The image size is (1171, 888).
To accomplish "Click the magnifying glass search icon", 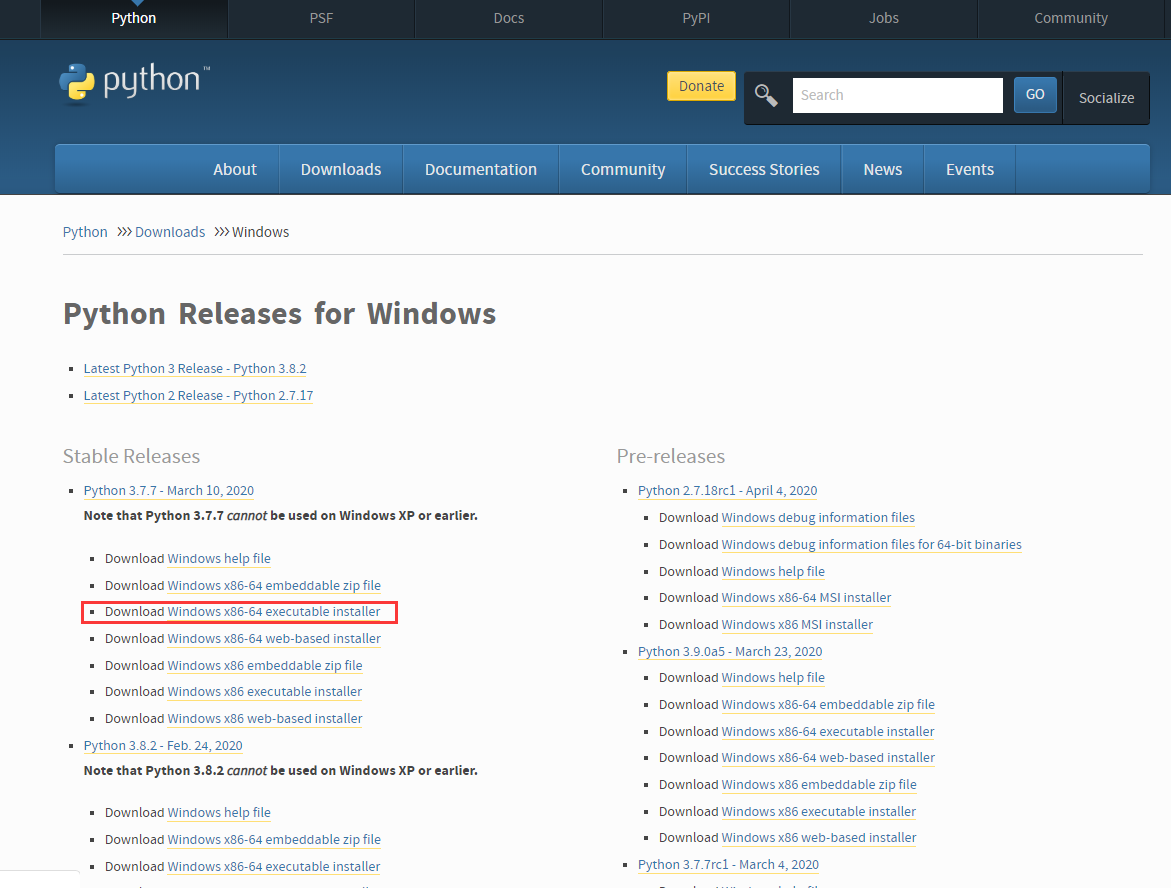I will coord(766,96).
